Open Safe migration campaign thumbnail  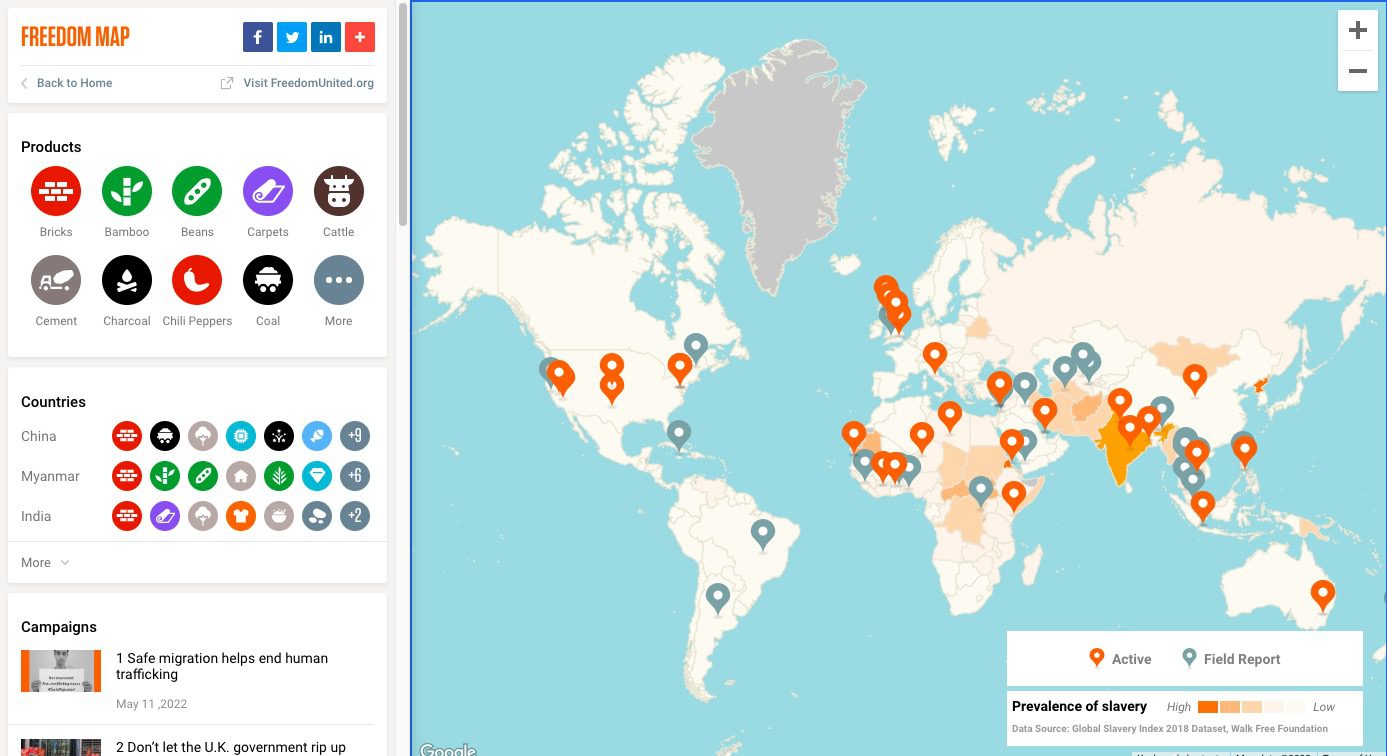point(61,671)
